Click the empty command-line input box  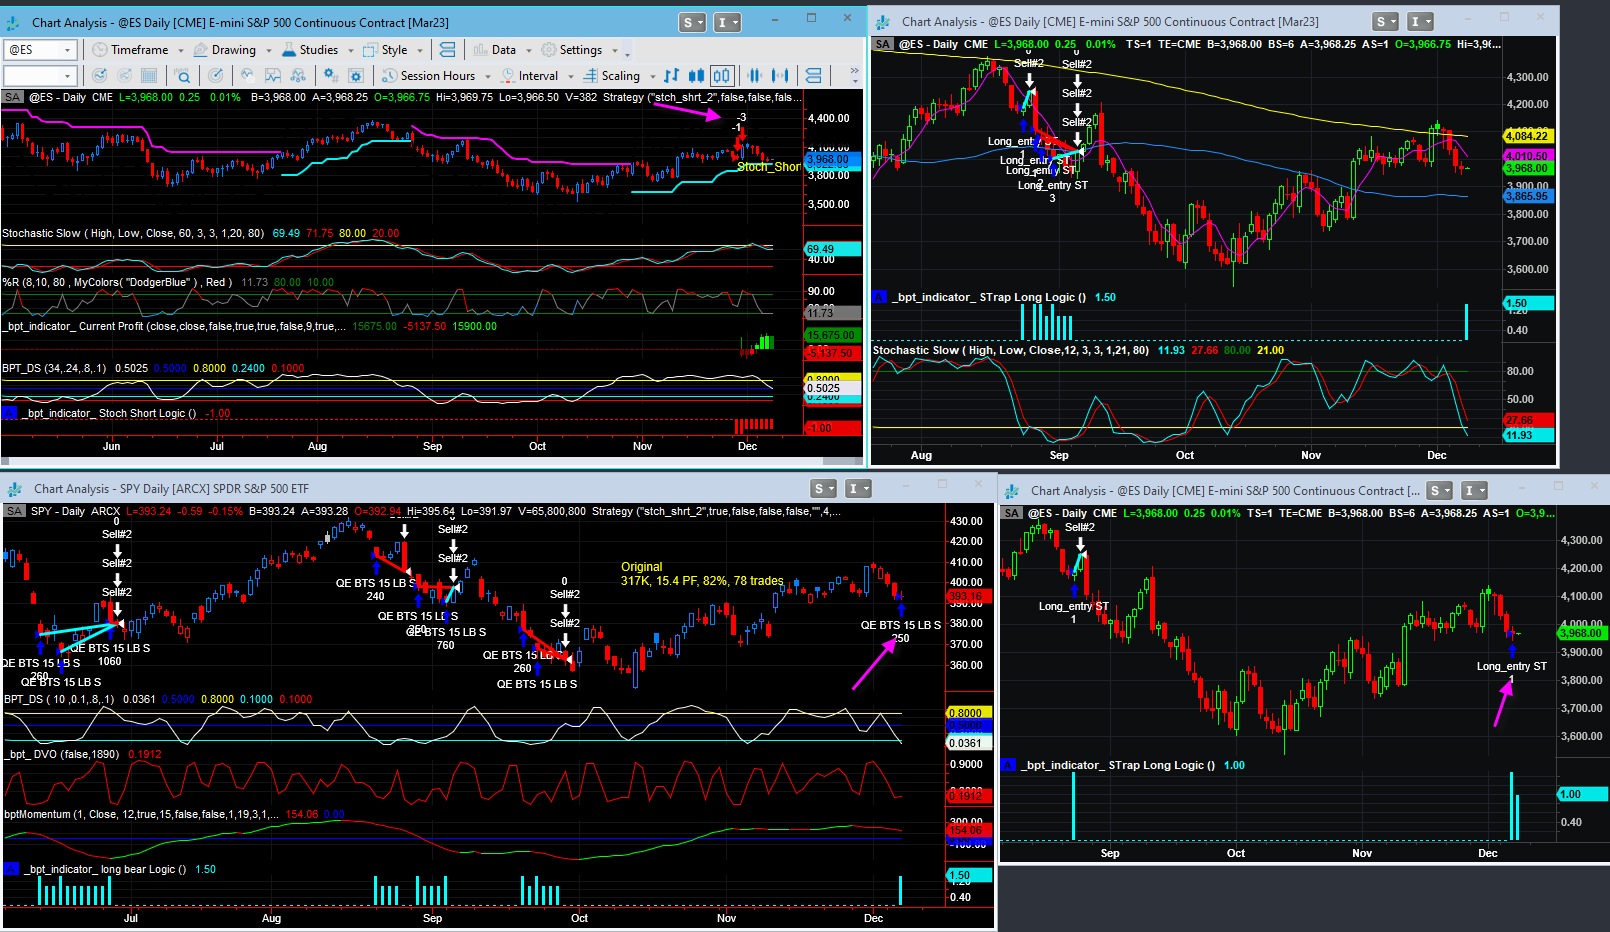click(x=40, y=76)
